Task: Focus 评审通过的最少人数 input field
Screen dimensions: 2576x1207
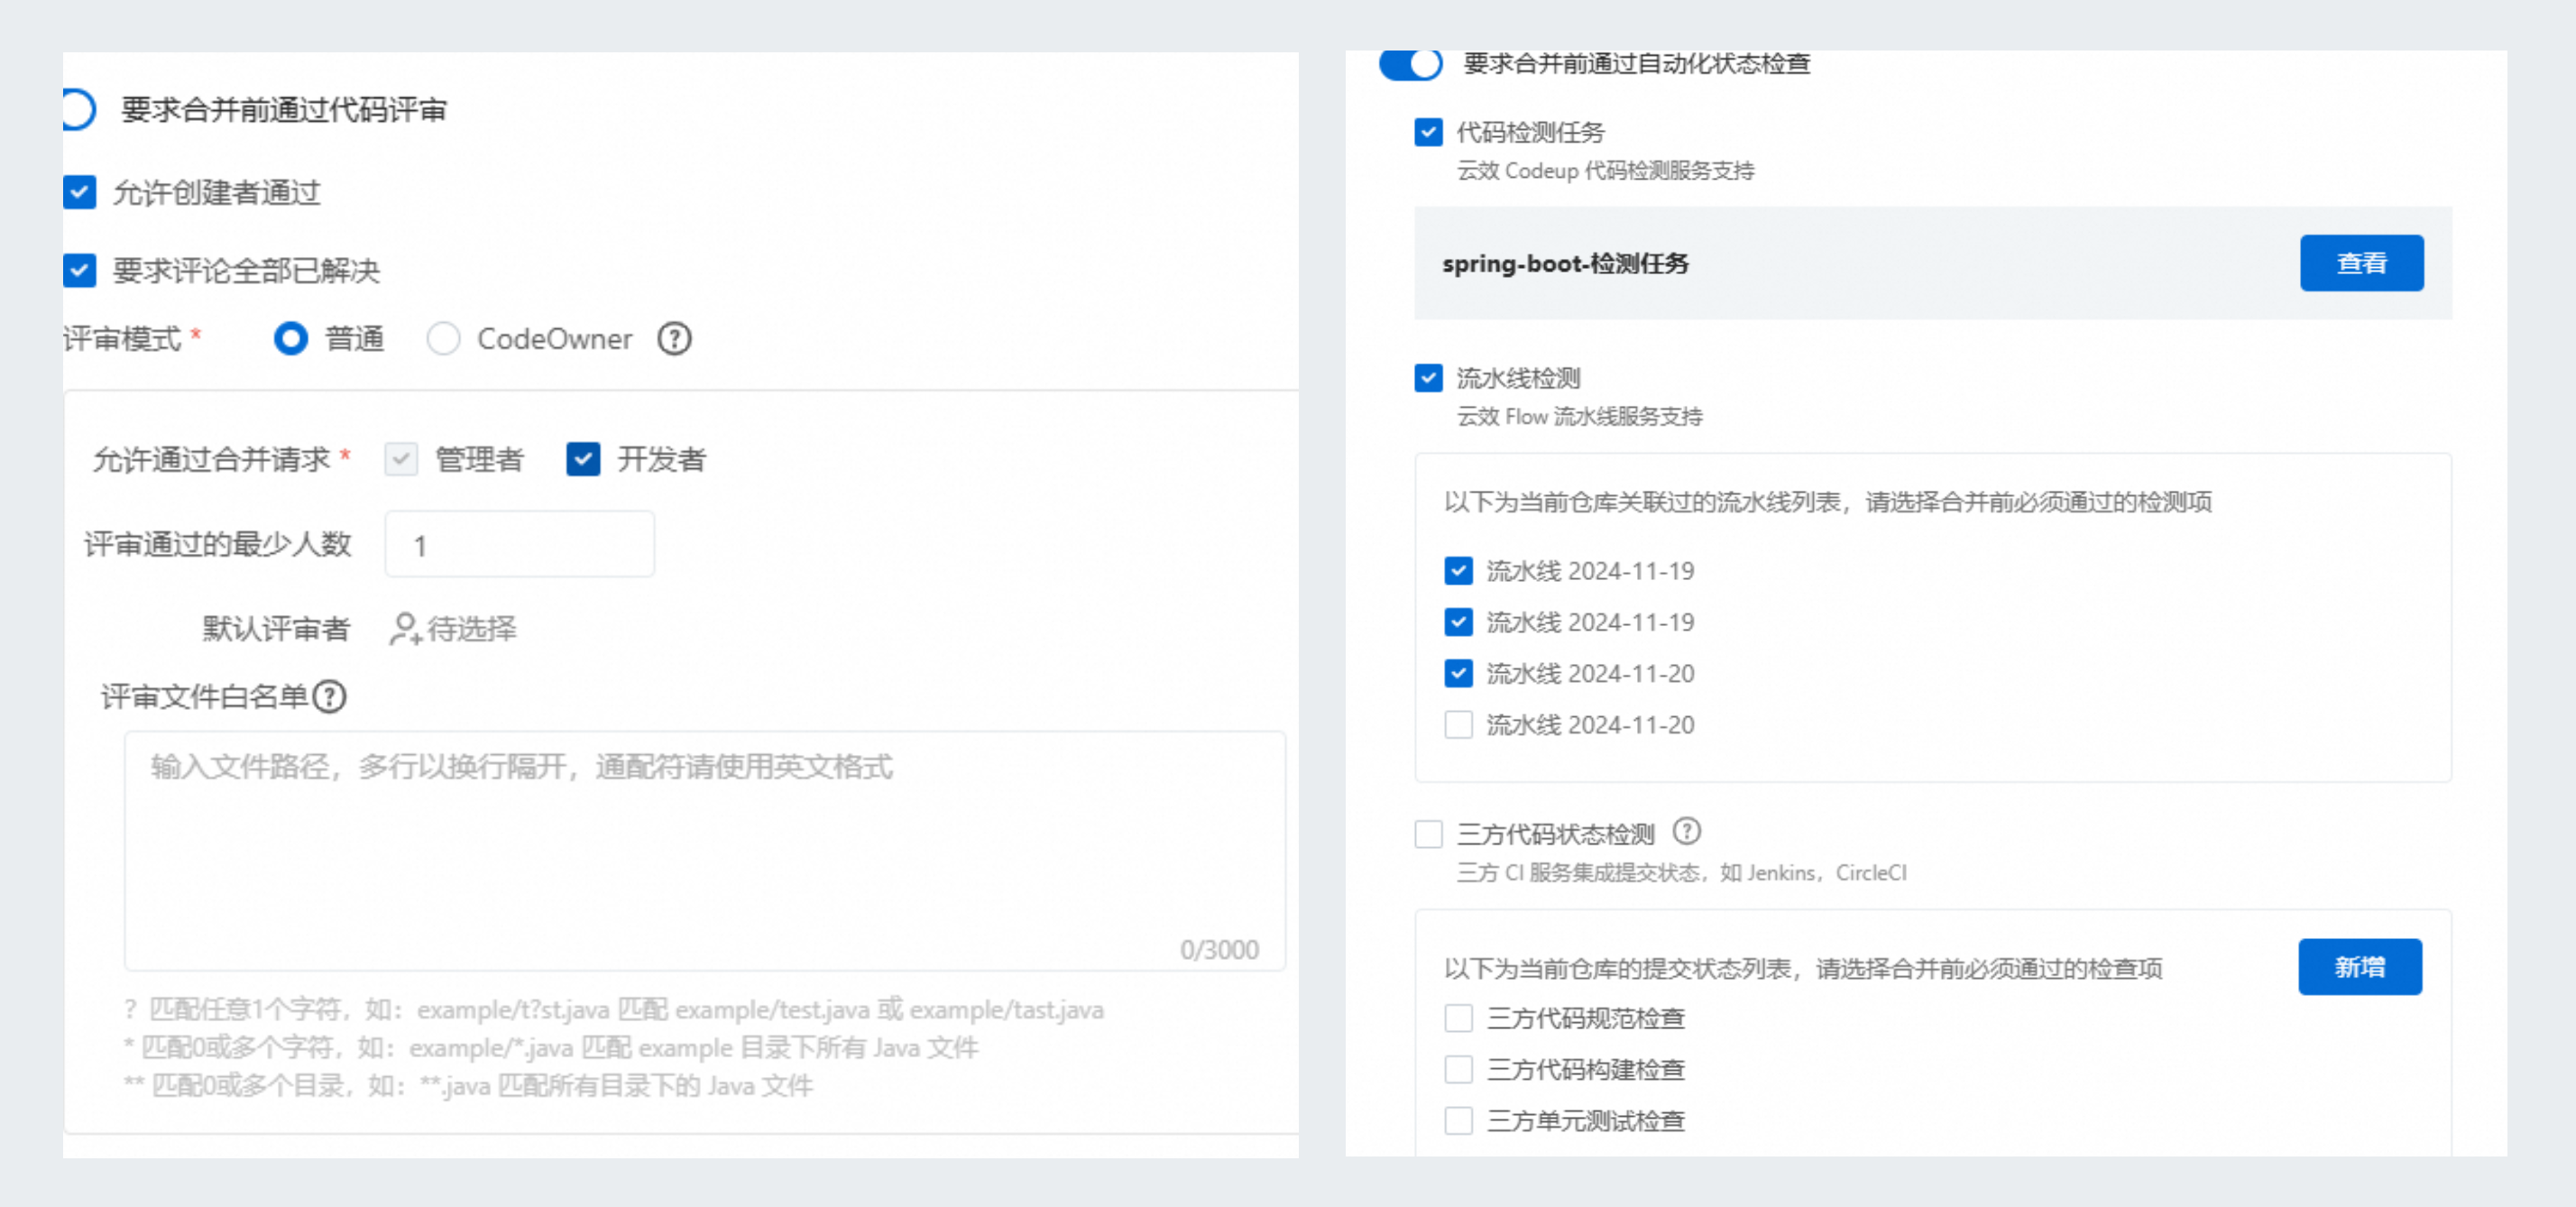Action: click(520, 544)
